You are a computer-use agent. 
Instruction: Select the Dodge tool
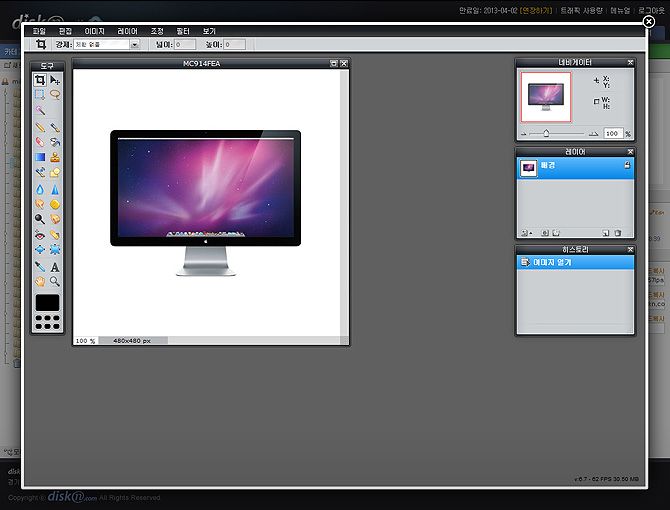(x=40, y=219)
